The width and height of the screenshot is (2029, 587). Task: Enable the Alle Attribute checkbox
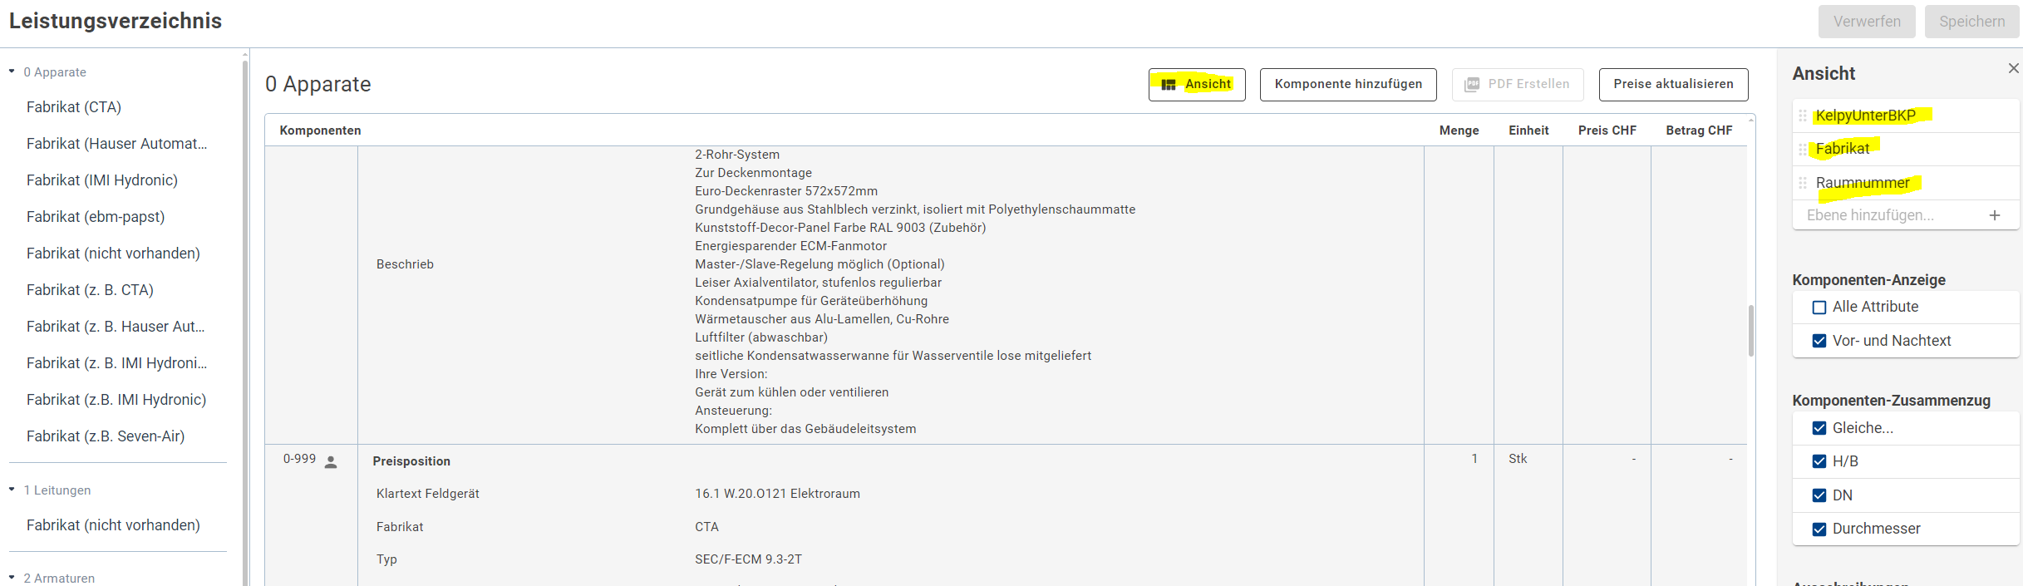1819,308
